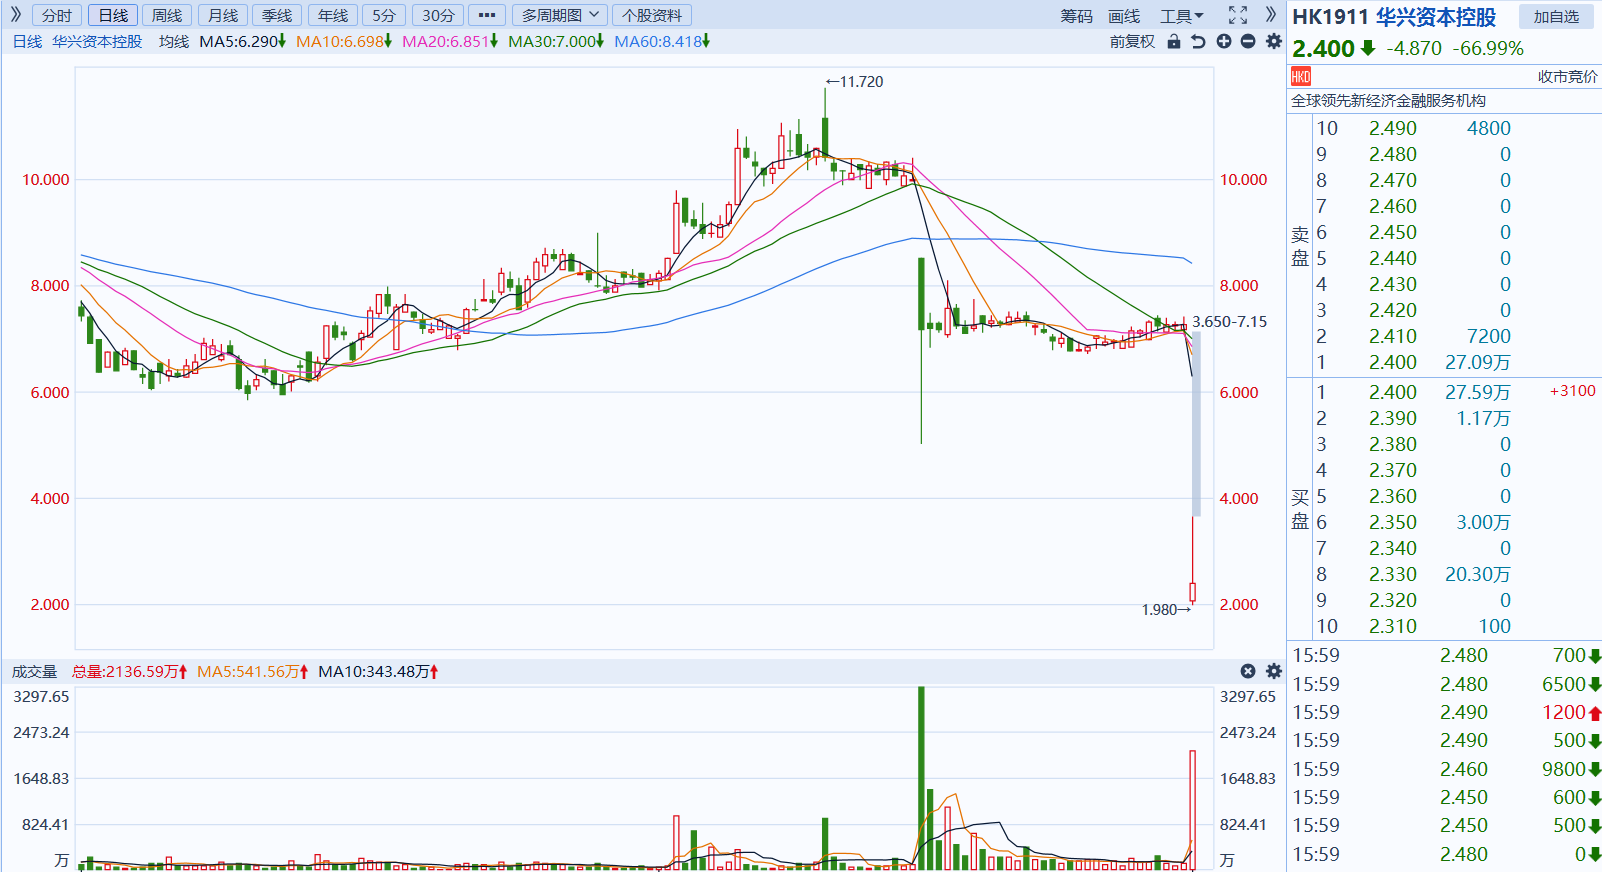Zoom out with the minus icon
This screenshot has height=872, width=1602.
1248,41
